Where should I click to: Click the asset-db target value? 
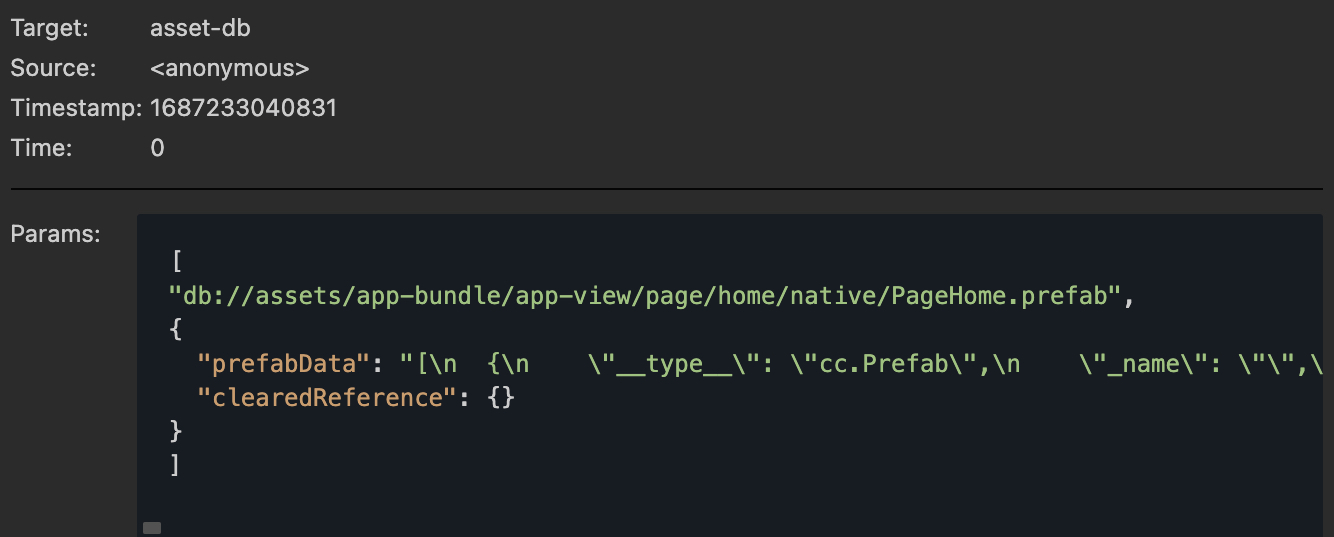pyautogui.click(x=200, y=28)
